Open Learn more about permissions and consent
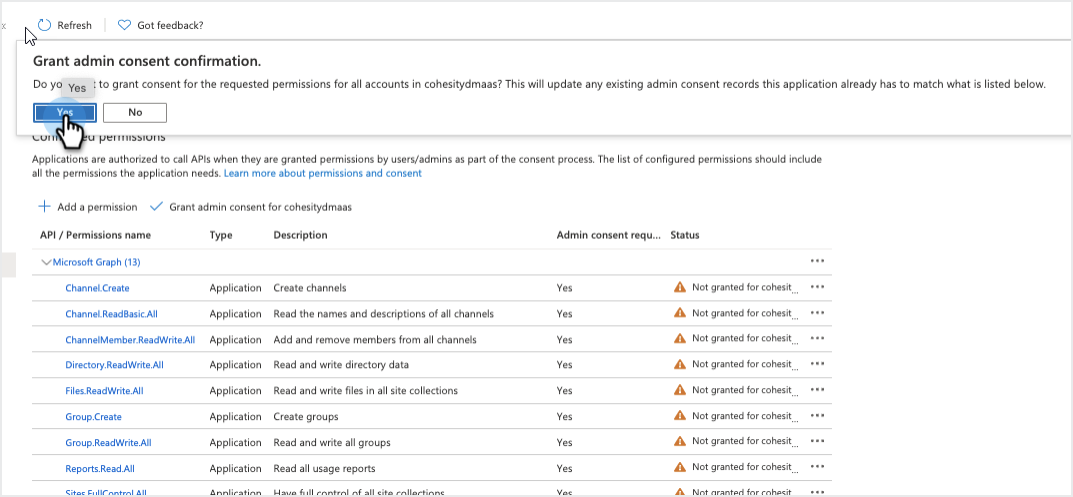This screenshot has width=1073, height=497. 323,173
